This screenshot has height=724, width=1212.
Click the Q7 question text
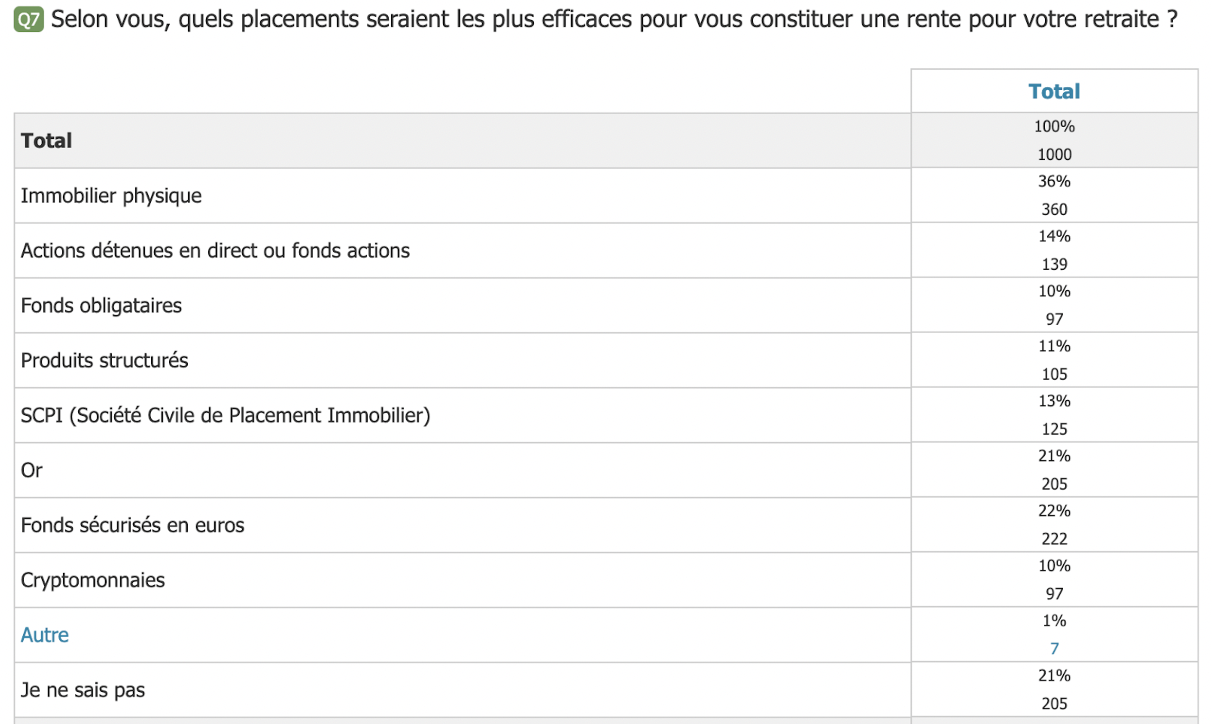[614, 19]
